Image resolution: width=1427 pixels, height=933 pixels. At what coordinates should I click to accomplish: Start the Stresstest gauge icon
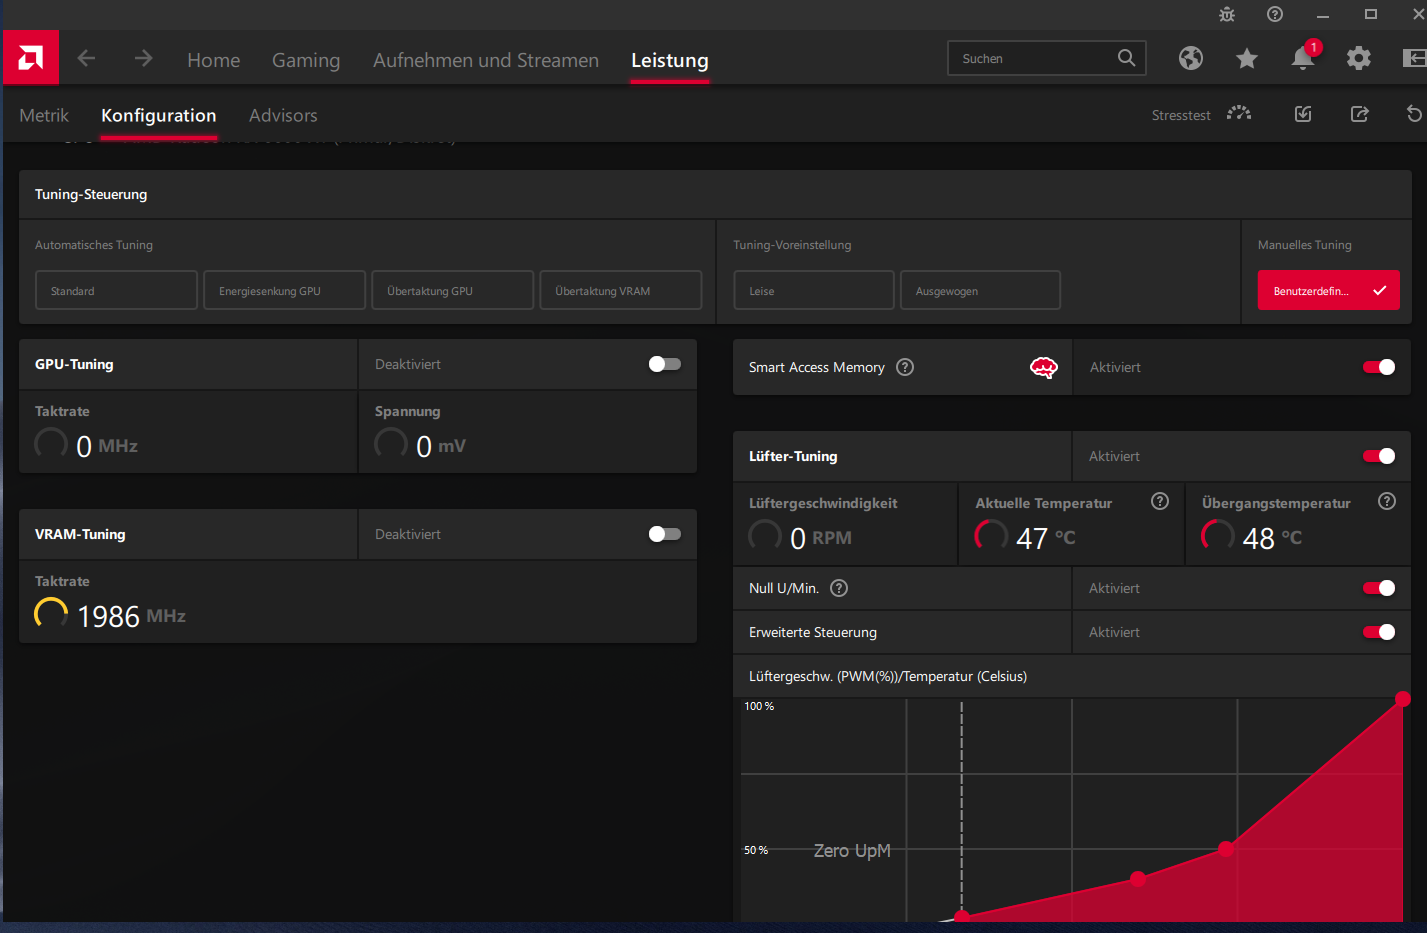(1240, 113)
